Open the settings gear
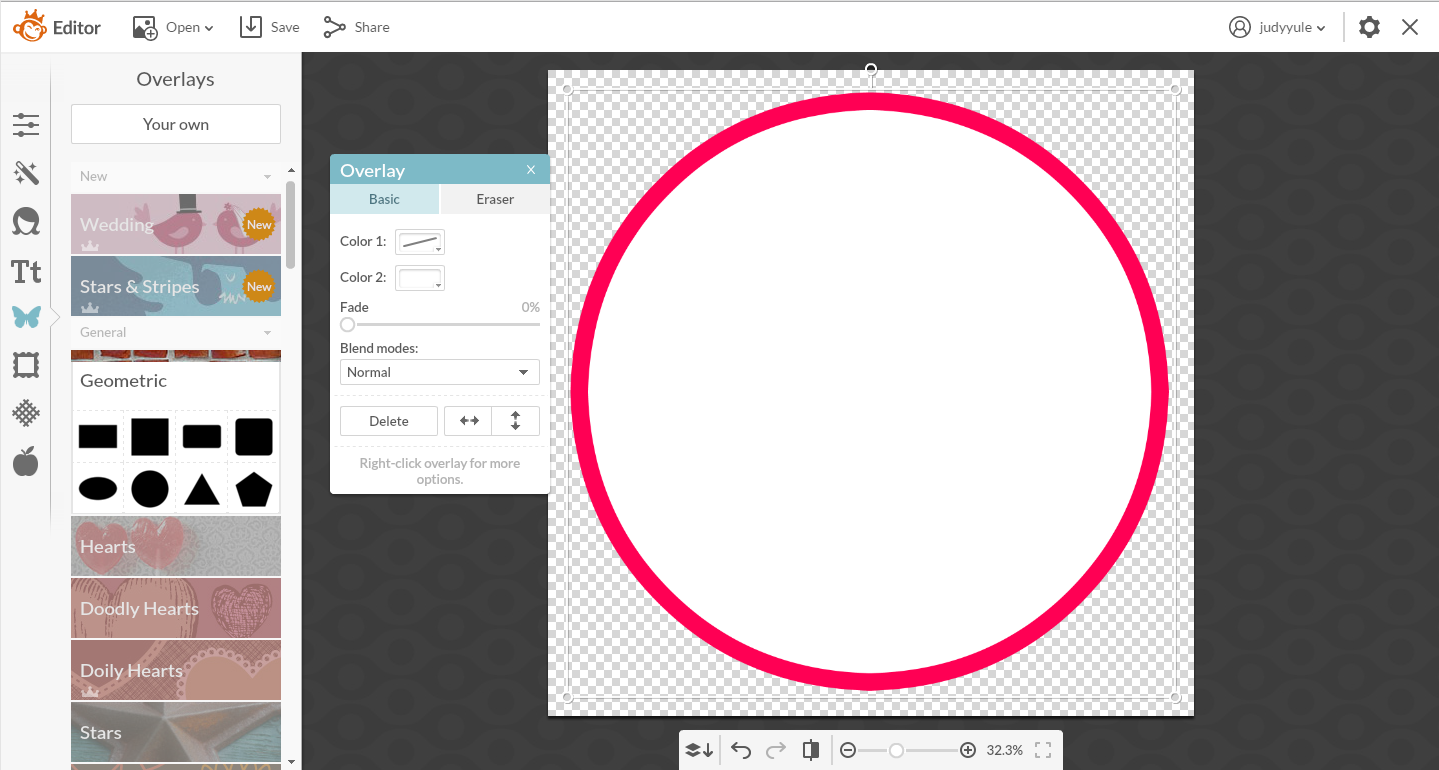Image resolution: width=1439 pixels, height=770 pixels. [1369, 27]
